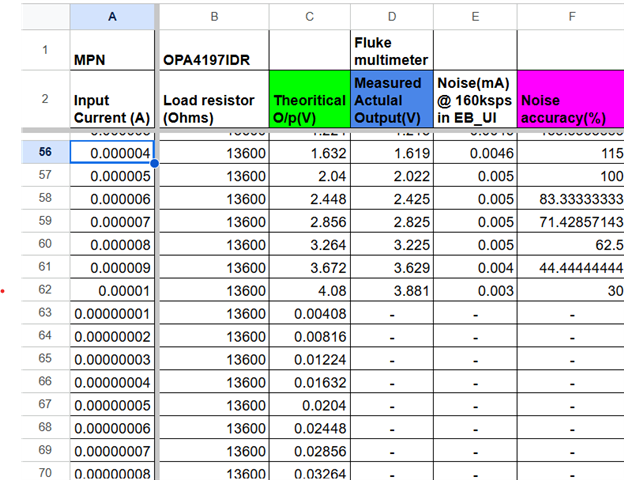
Task: Click noise cell 0.004
Action: pyautogui.click(x=475, y=267)
